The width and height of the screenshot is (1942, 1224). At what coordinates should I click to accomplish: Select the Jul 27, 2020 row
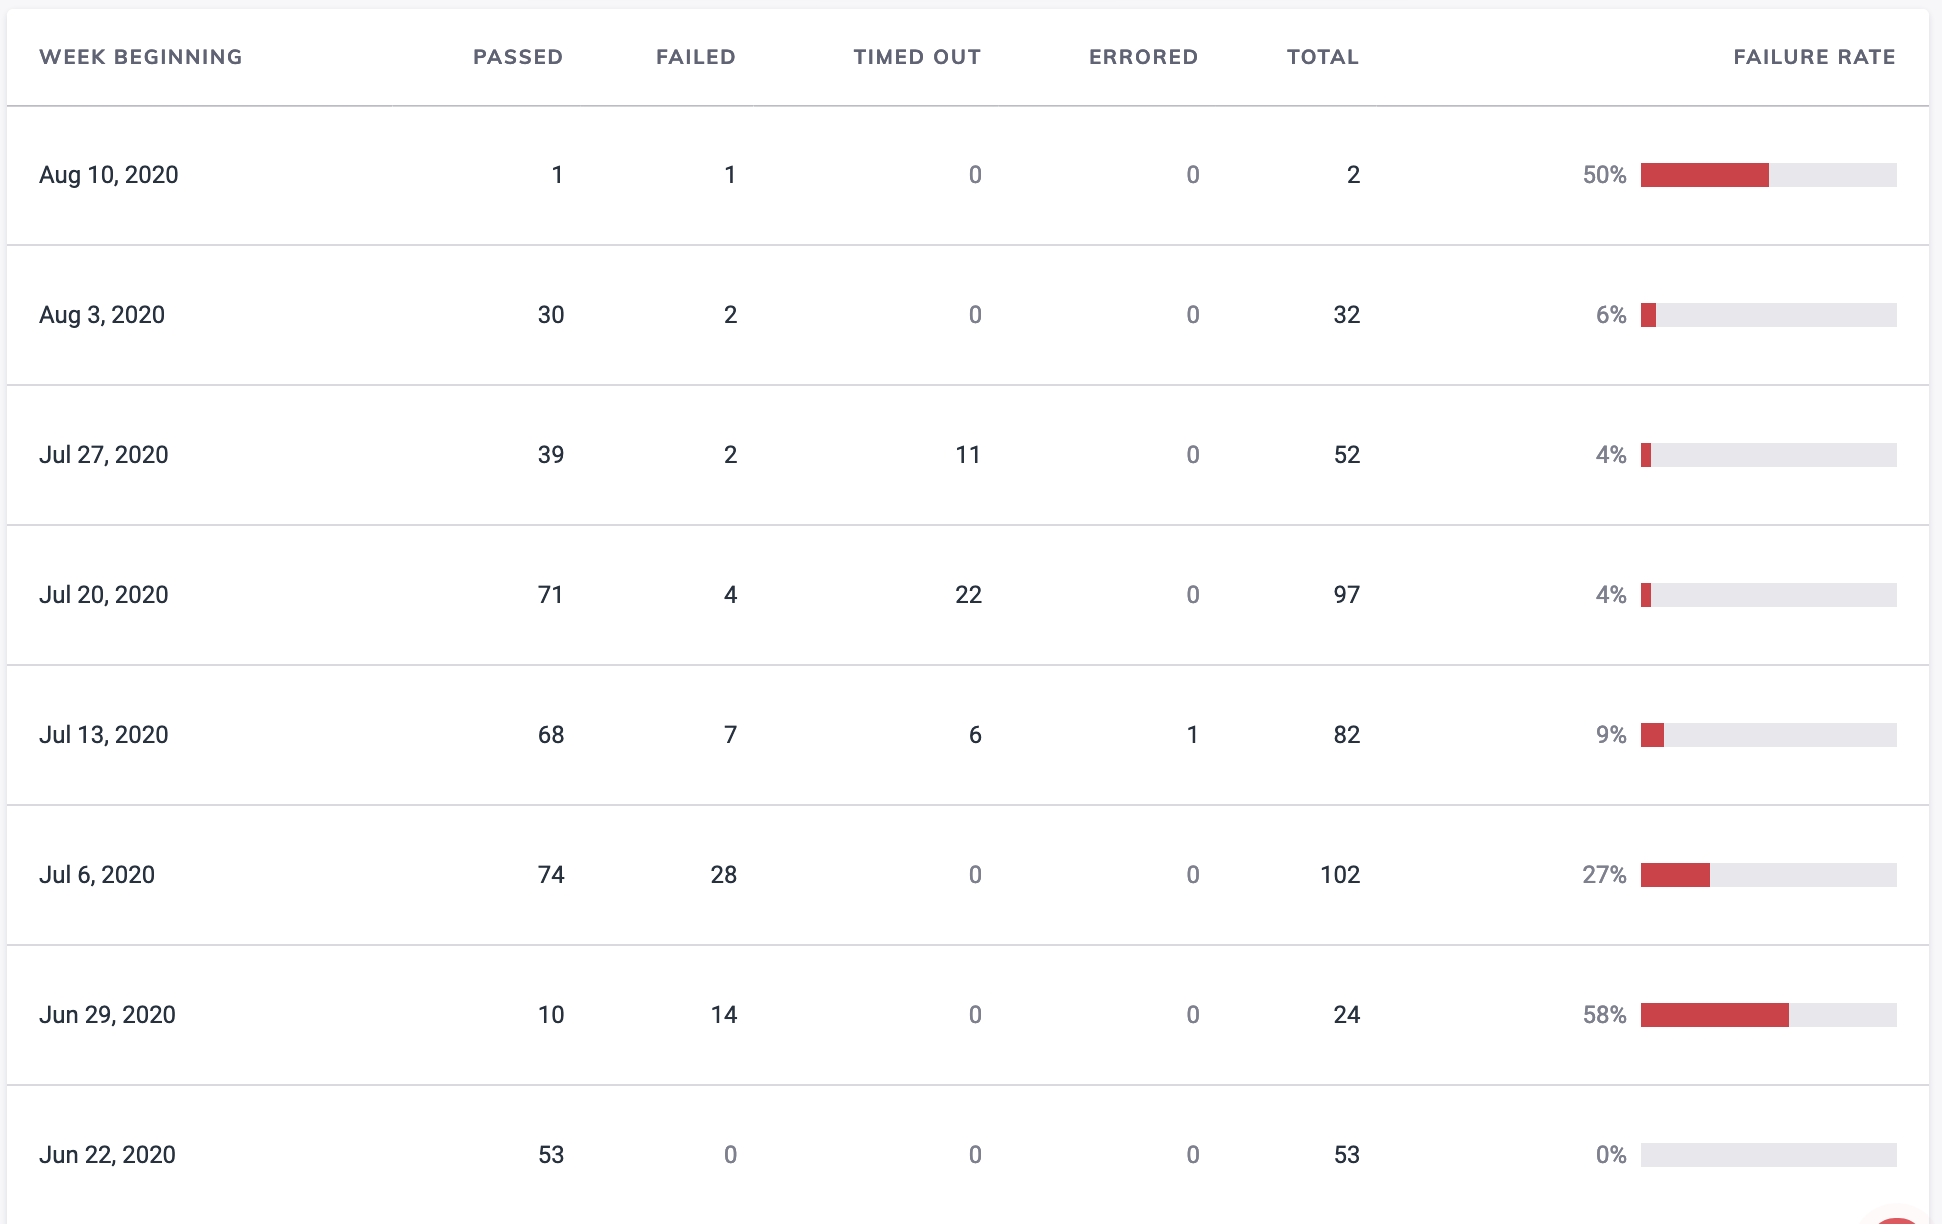(x=105, y=454)
